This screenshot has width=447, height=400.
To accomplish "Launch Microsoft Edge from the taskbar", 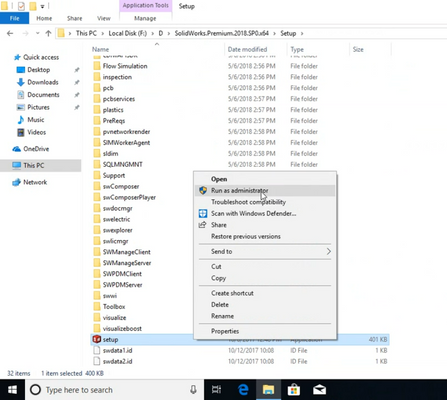I will (x=243, y=390).
